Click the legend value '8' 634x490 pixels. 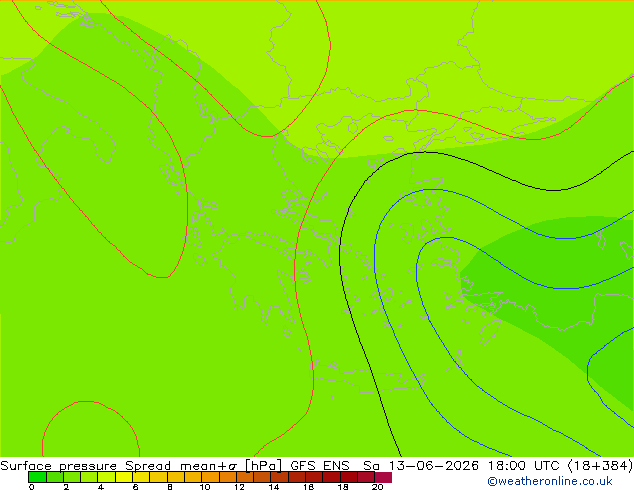point(170,487)
